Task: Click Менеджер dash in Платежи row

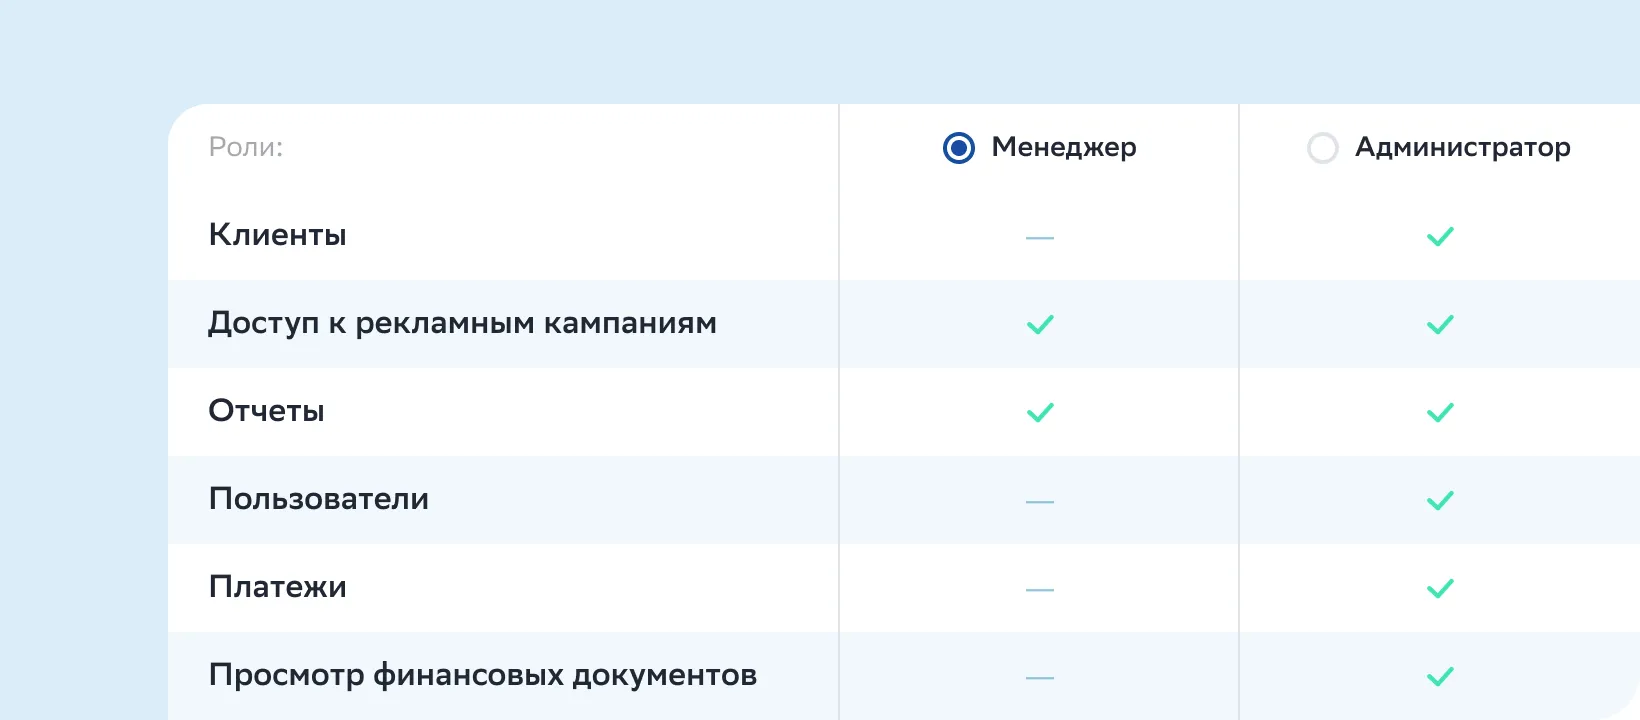Action: point(1040,590)
